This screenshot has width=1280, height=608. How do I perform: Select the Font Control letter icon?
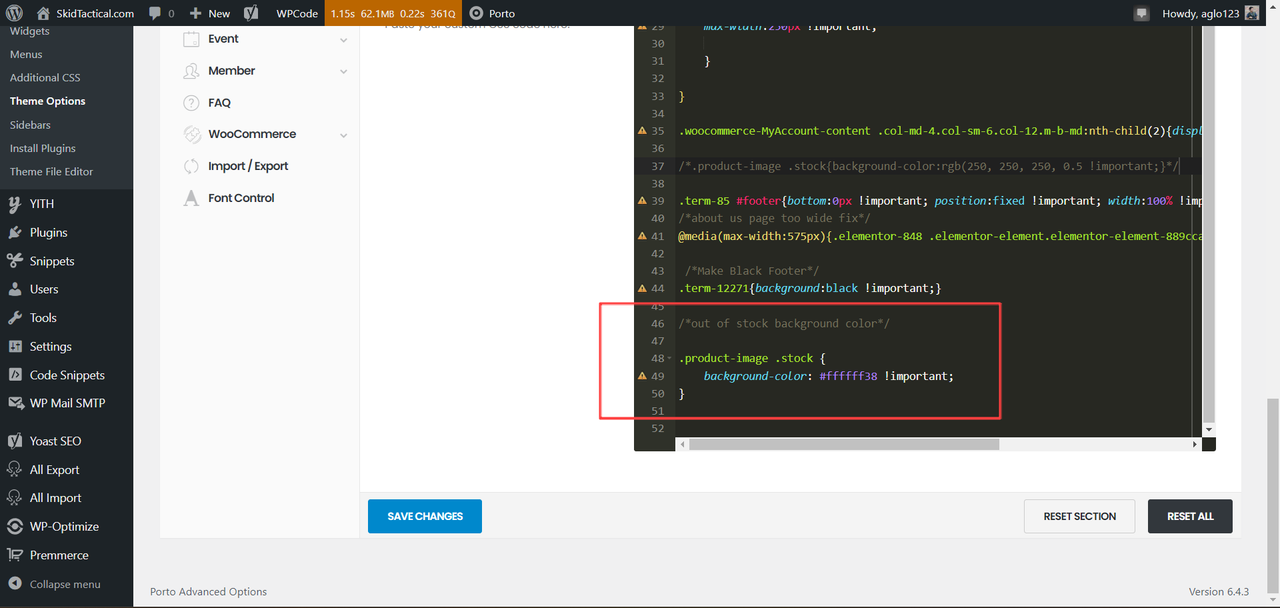191,198
